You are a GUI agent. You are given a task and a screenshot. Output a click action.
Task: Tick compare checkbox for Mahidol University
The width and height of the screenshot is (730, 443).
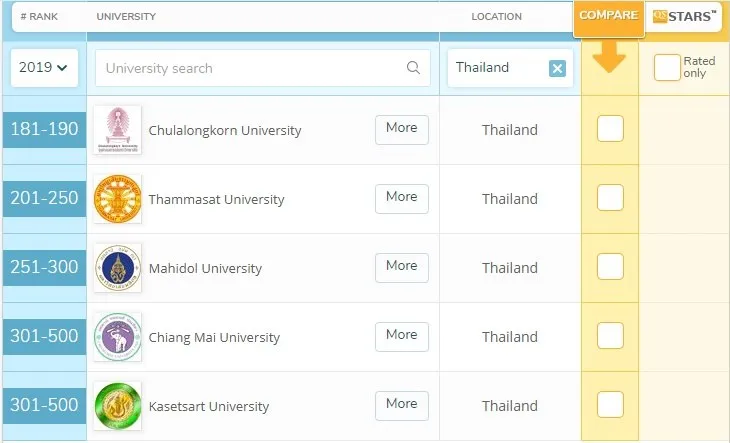coord(610,267)
